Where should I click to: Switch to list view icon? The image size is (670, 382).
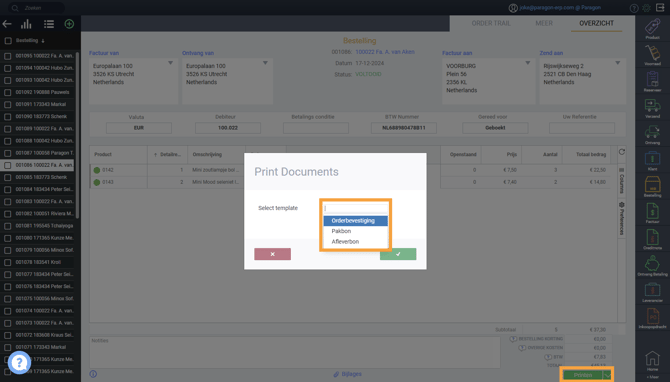[49, 24]
